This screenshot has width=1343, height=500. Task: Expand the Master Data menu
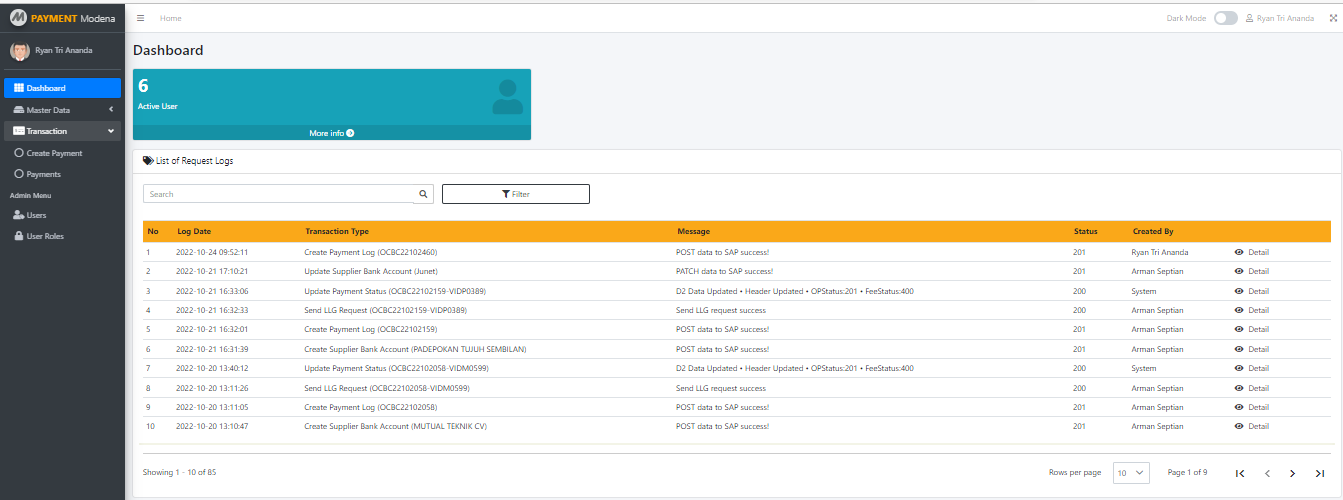coord(62,110)
